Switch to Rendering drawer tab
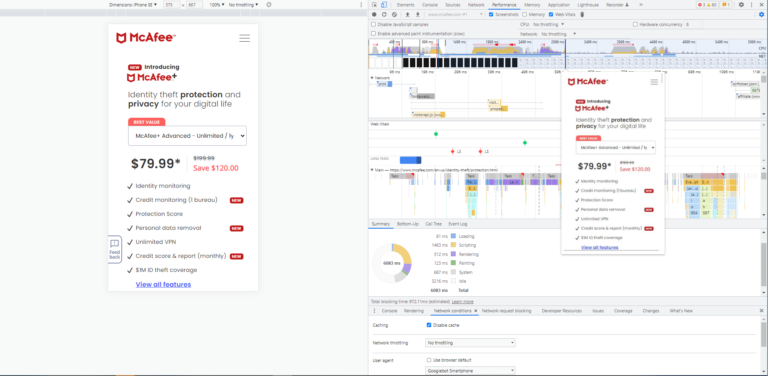The image size is (768, 376). [414, 310]
